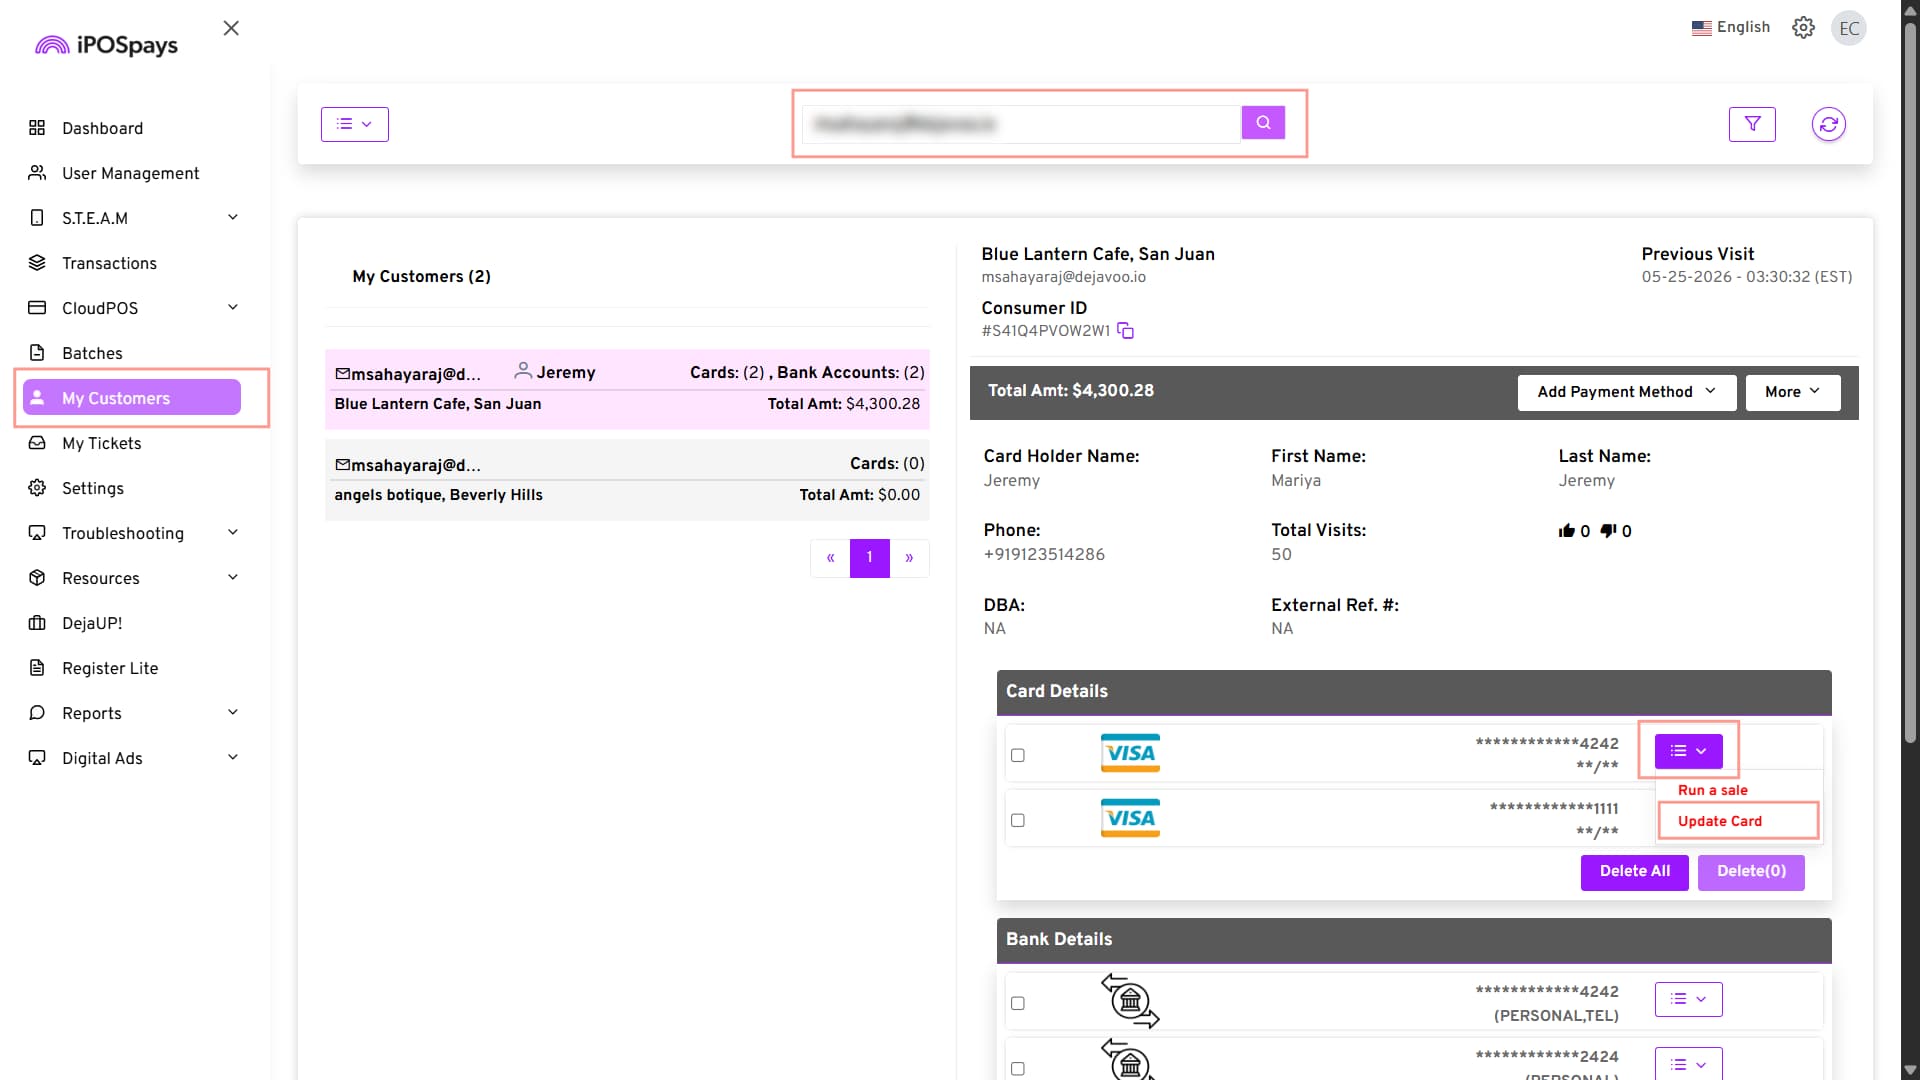This screenshot has height=1080, width=1920.
Task: Go to the Transactions page
Action: click(109, 263)
